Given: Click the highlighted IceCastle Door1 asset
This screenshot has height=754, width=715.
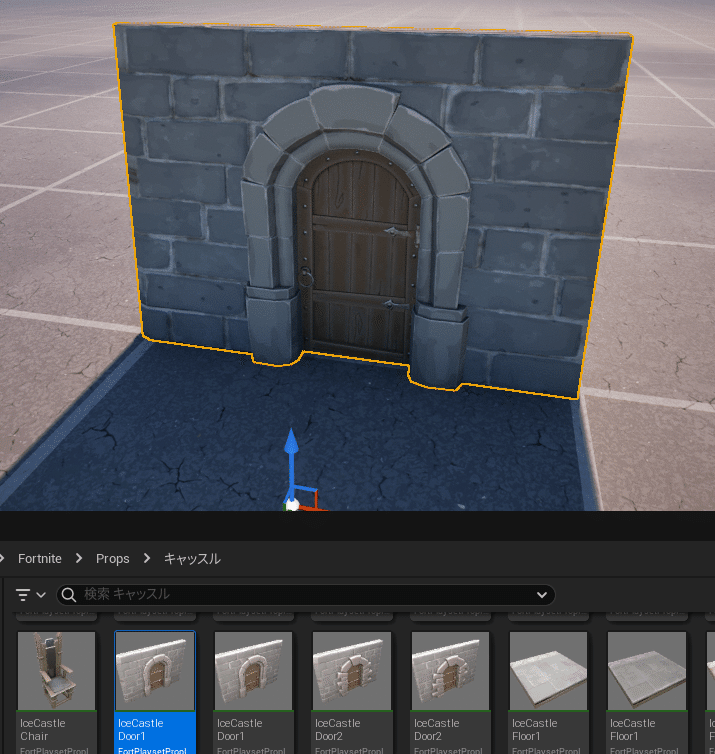Looking at the screenshot, I should 155,692.
